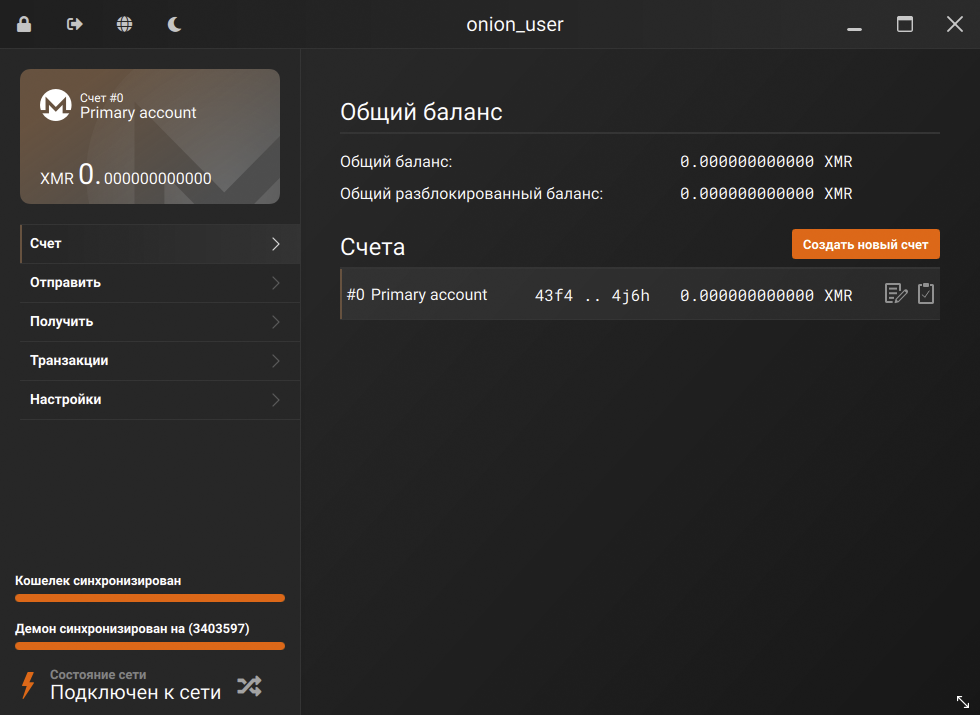The width and height of the screenshot is (980, 715).
Task: Copy Primary account address clipboard icon
Action: click(x=926, y=294)
